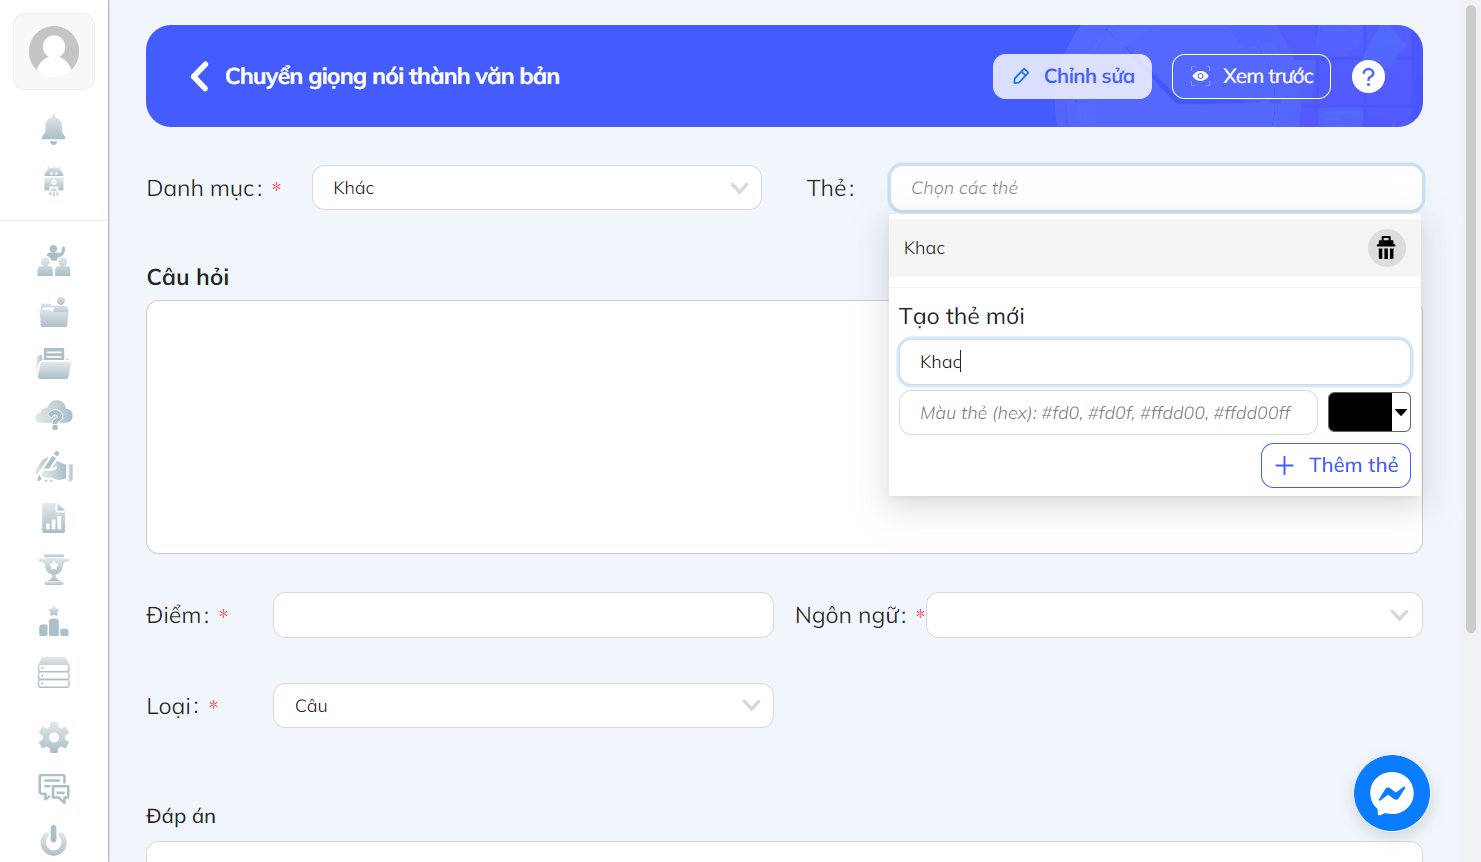Open the Ngôn ngữ dropdown
Image resolution: width=1481 pixels, height=862 pixels.
[x=1174, y=615]
